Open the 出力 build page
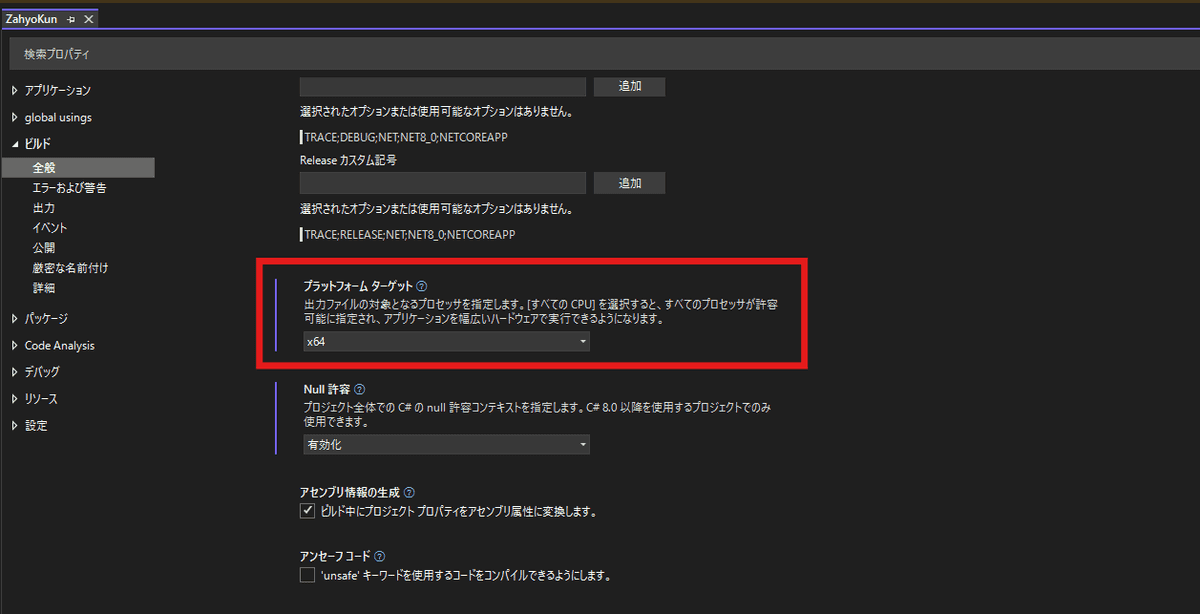This screenshot has width=1200, height=614. [x=43, y=208]
